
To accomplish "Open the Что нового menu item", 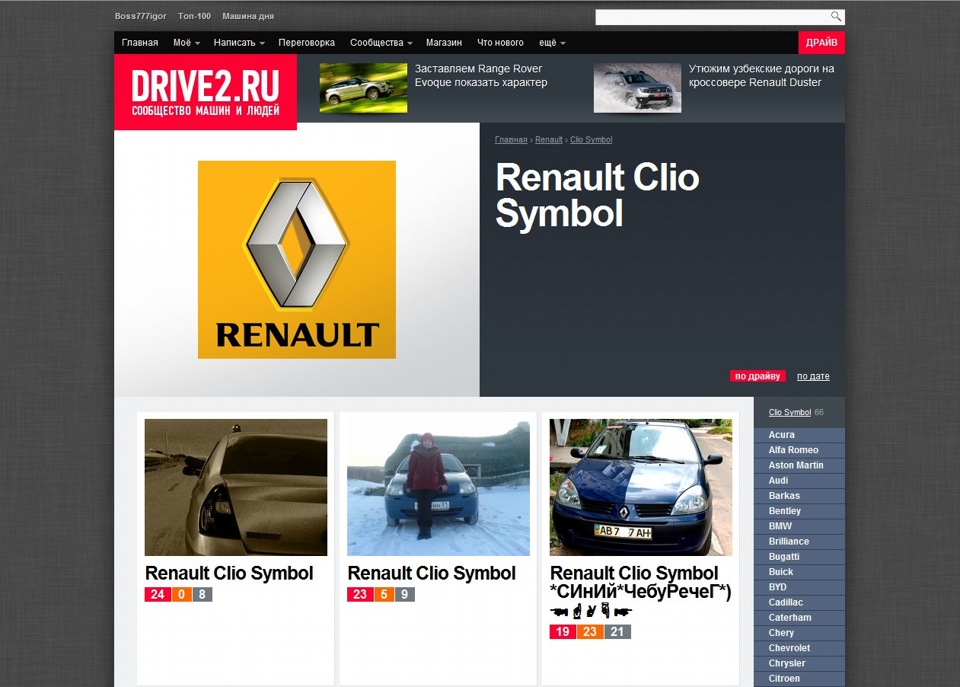I will click(x=500, y=43).
